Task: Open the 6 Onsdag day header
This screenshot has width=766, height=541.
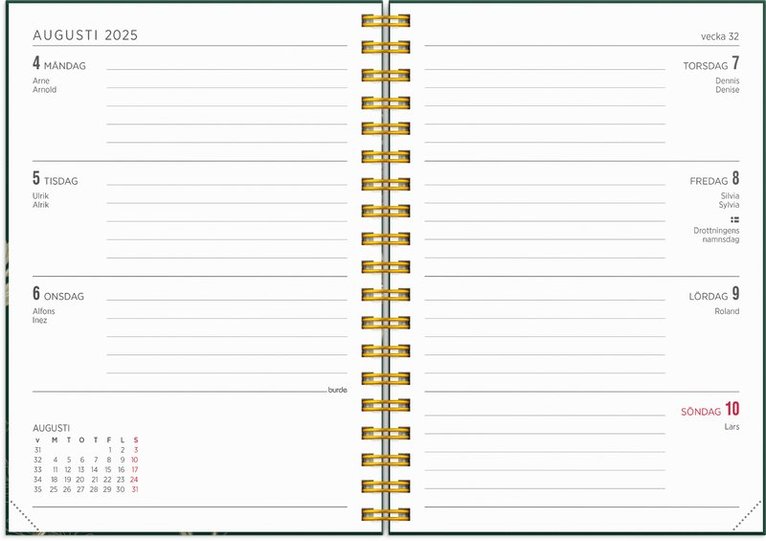Action: tap(58, 295)
